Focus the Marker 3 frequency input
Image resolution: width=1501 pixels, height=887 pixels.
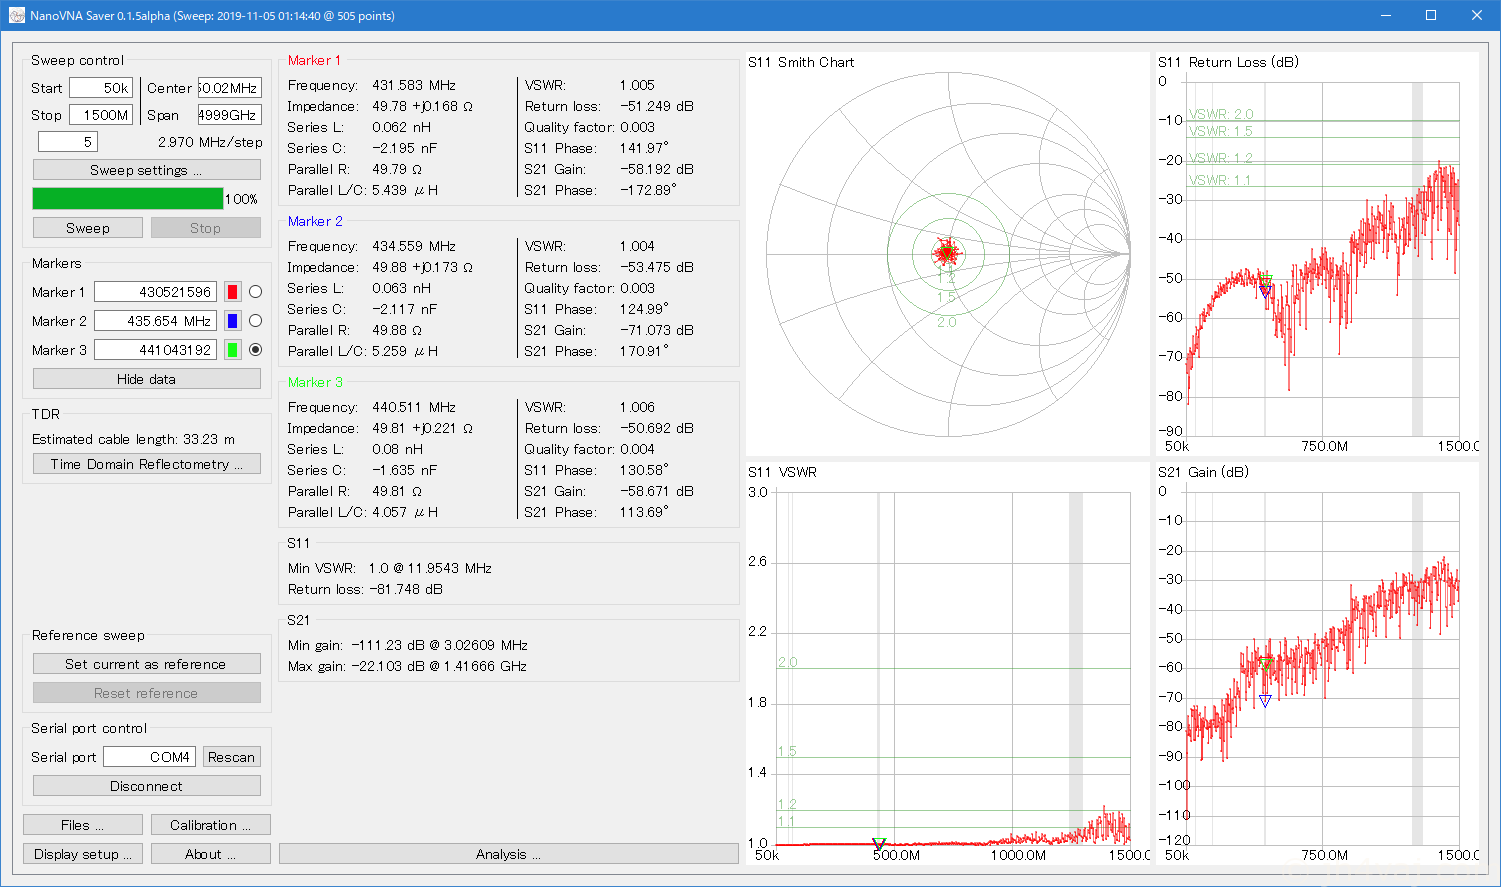tap(155, 350)
